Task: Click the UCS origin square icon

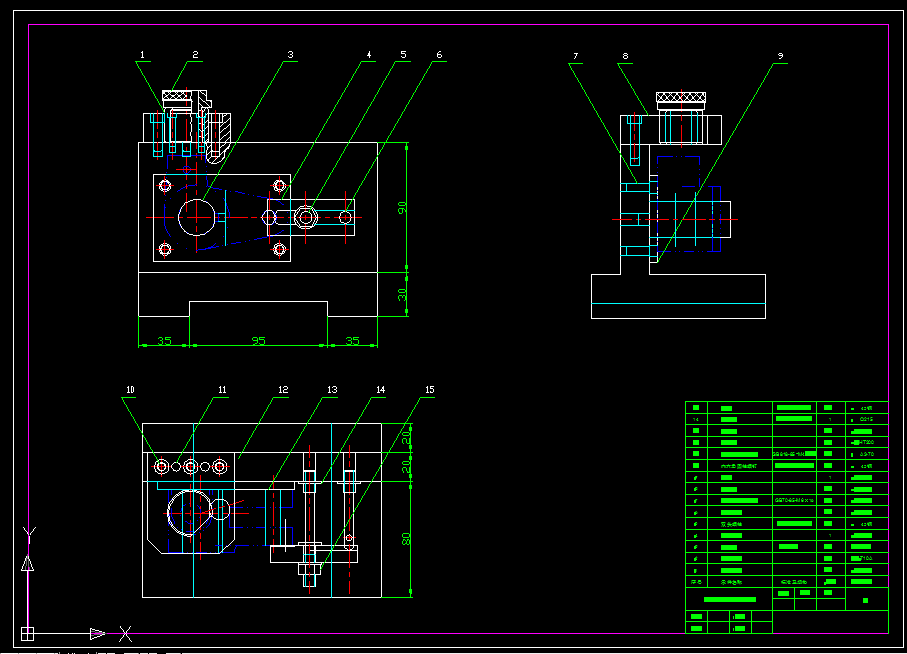Action: point(27,634)
